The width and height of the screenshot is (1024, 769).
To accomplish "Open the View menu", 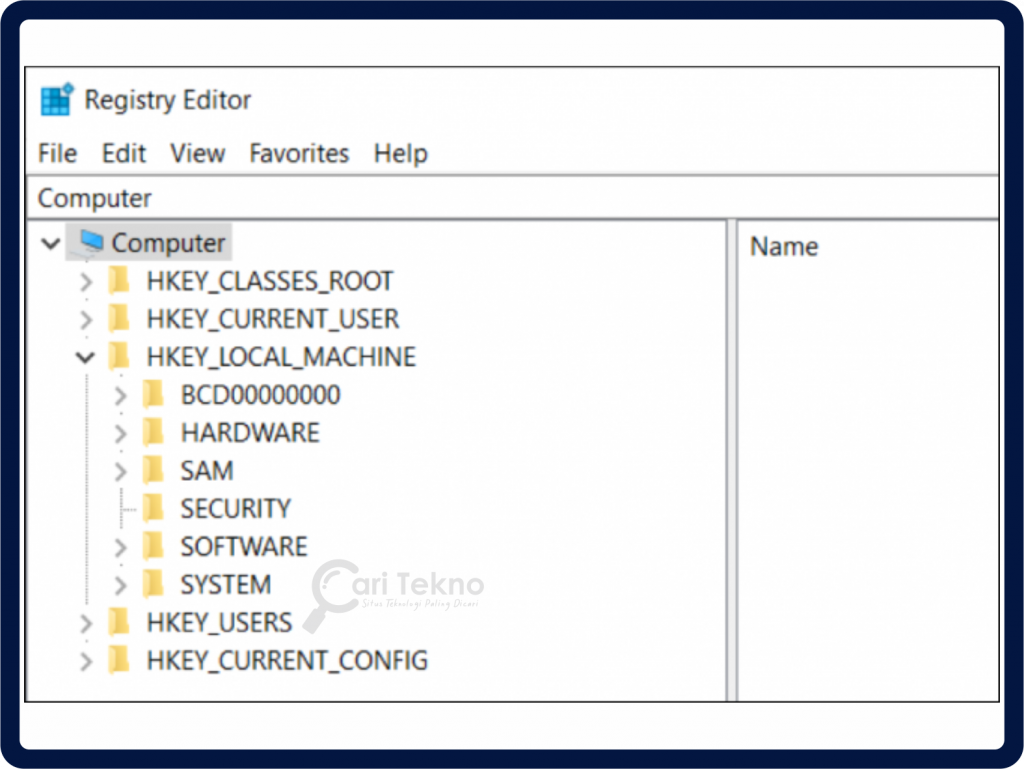I will click(x=197, y=153).
